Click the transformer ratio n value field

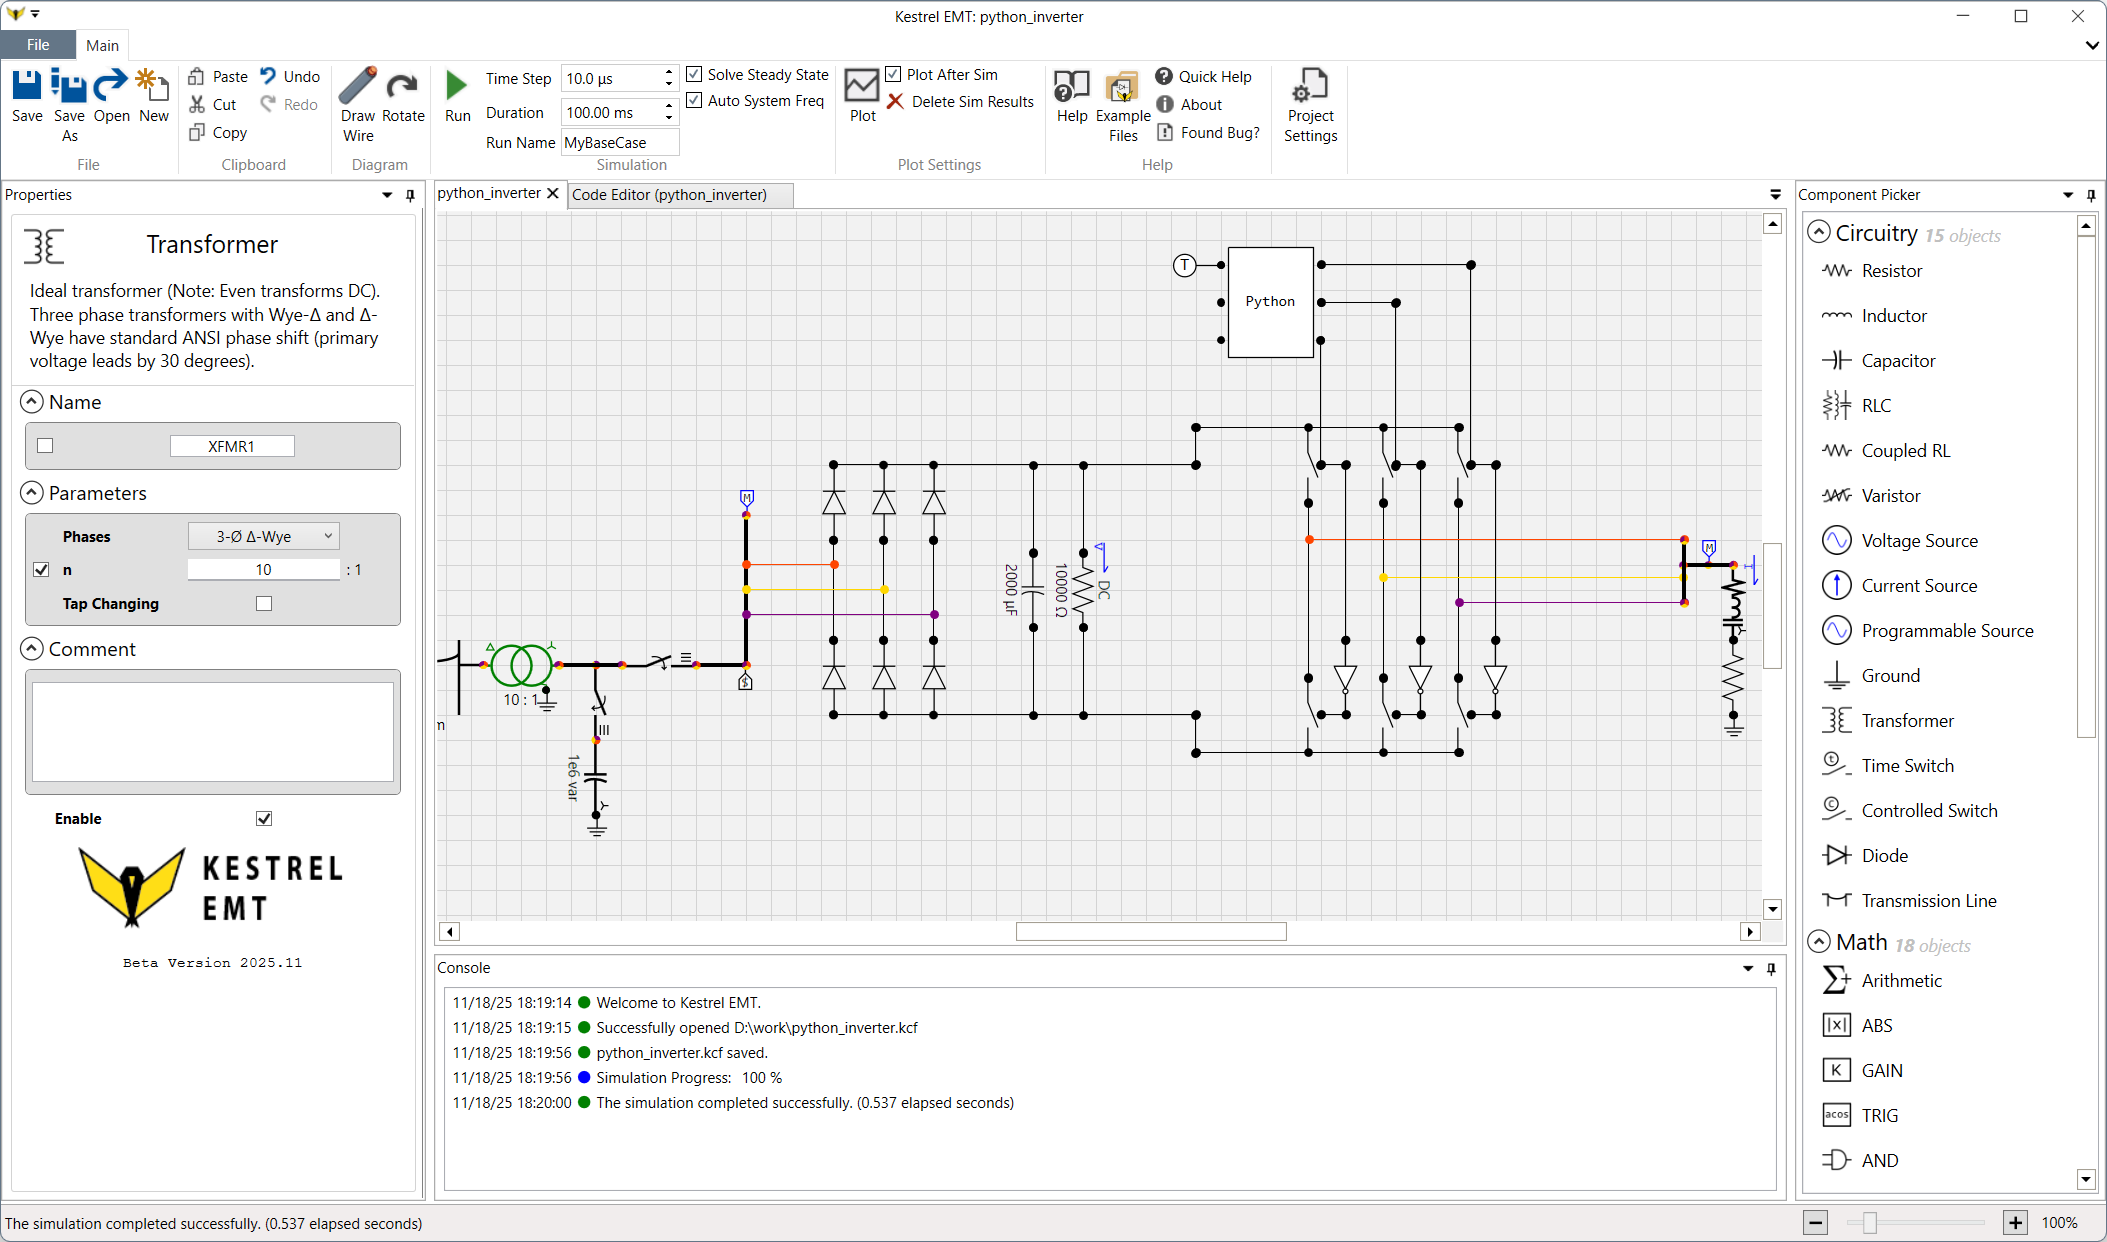[x=263, y=569]
